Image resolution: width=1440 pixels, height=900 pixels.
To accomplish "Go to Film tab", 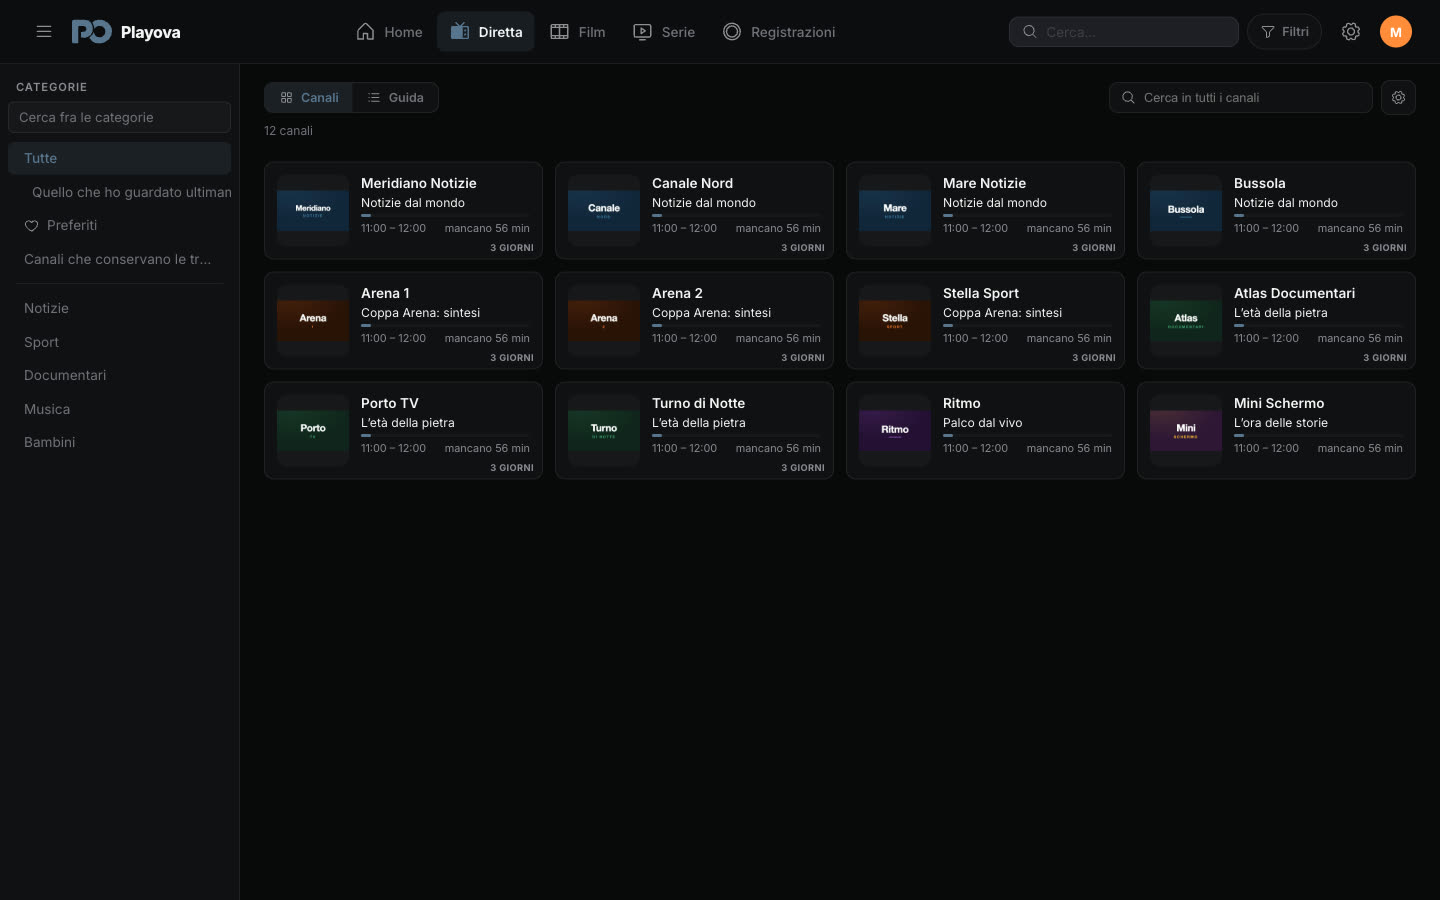I will [578, 32].
